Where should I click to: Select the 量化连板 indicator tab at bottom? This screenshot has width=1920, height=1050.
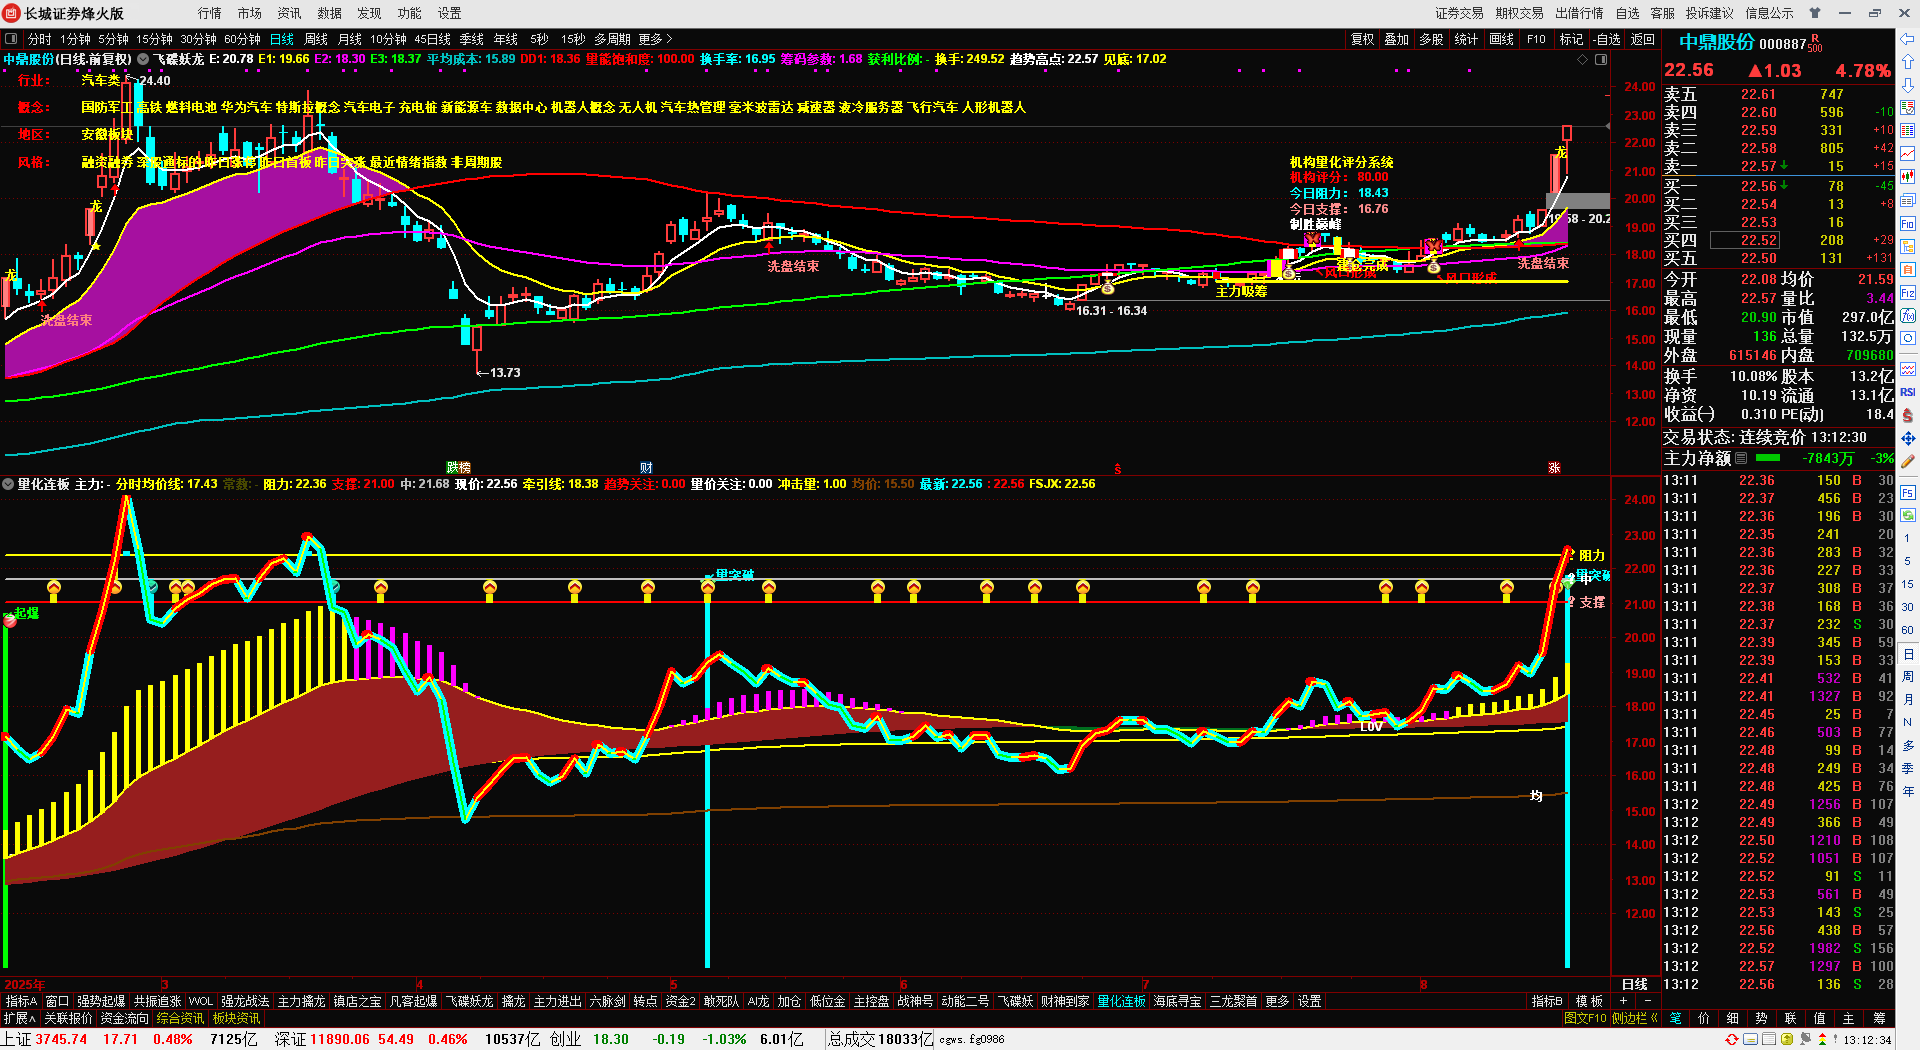click(1121, 1001)
